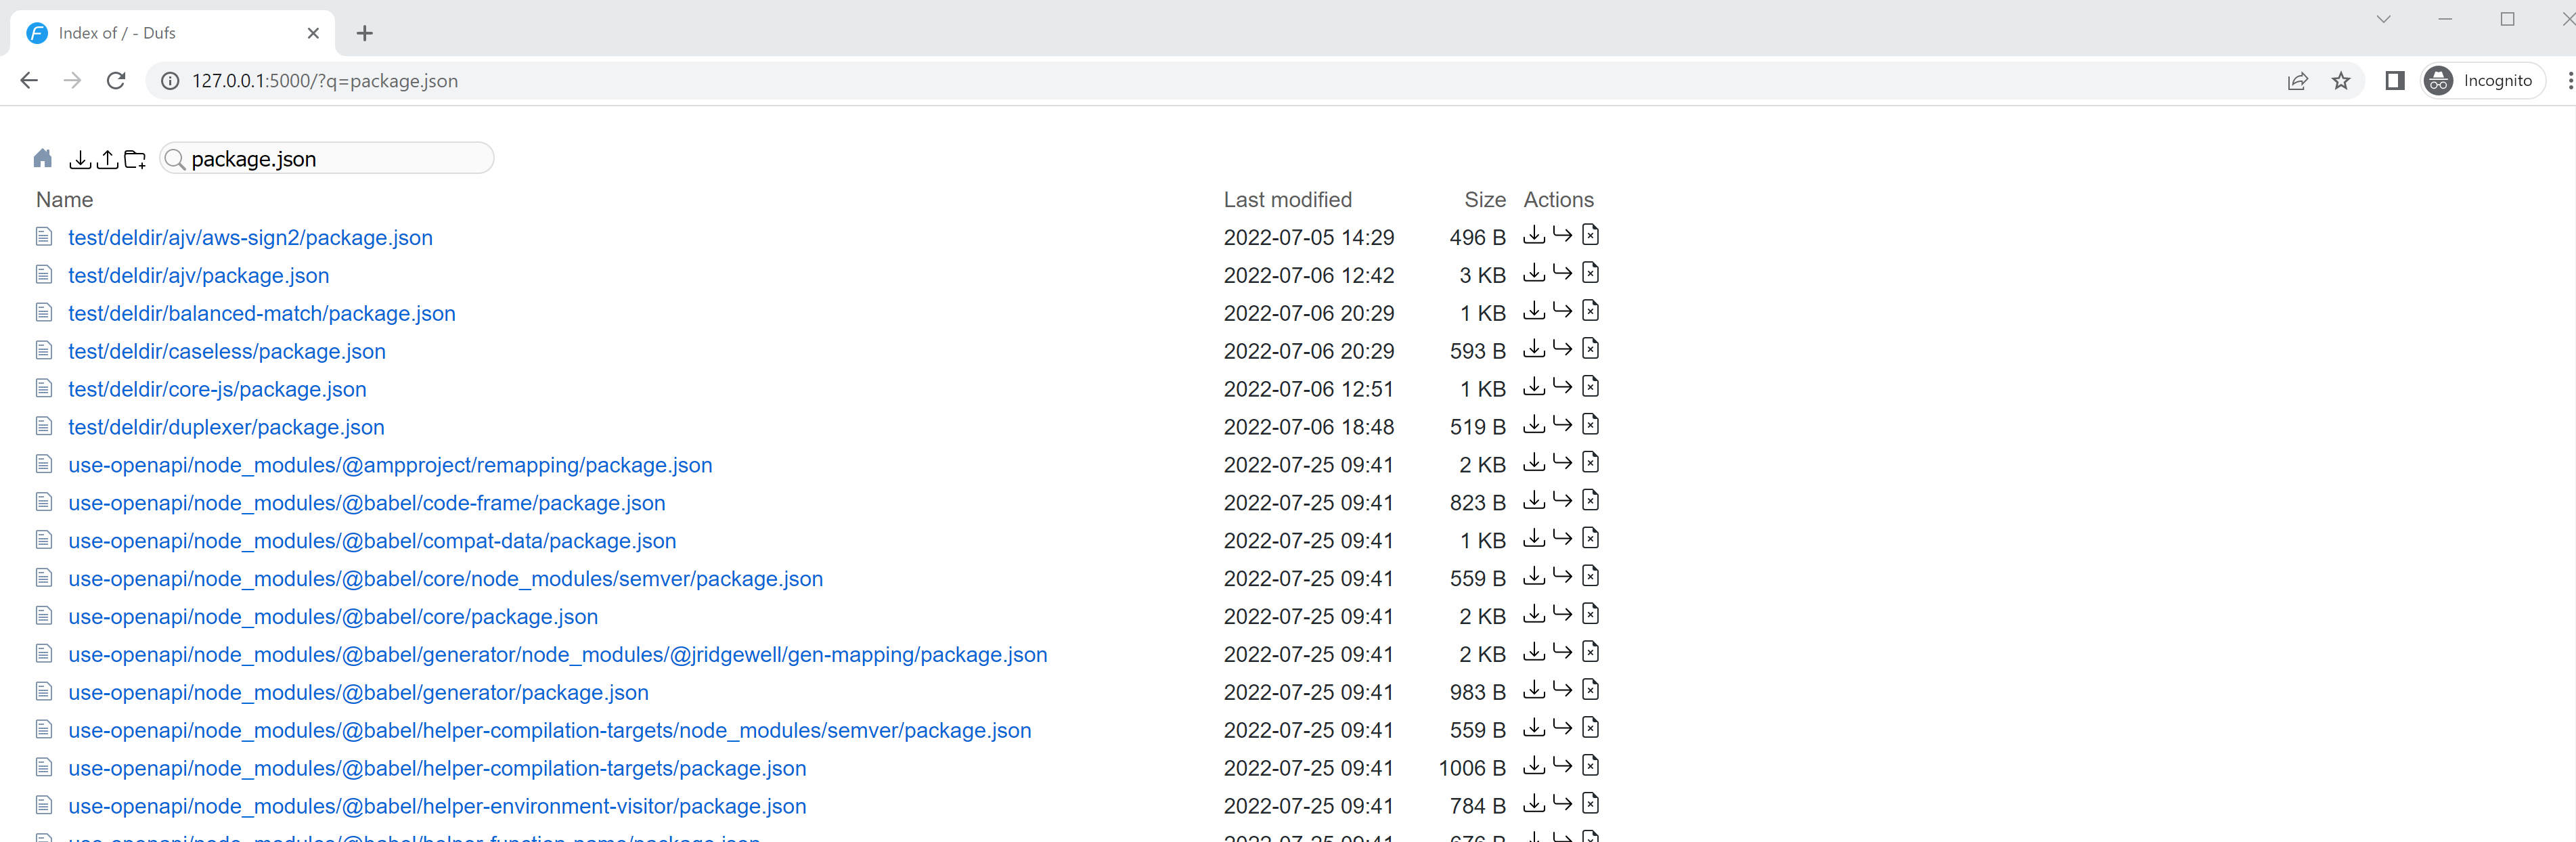The width and height of the screenshot is (2576, 842).
Task: Click the new folder icon in toolbar
Action: [x=135, y=158]
